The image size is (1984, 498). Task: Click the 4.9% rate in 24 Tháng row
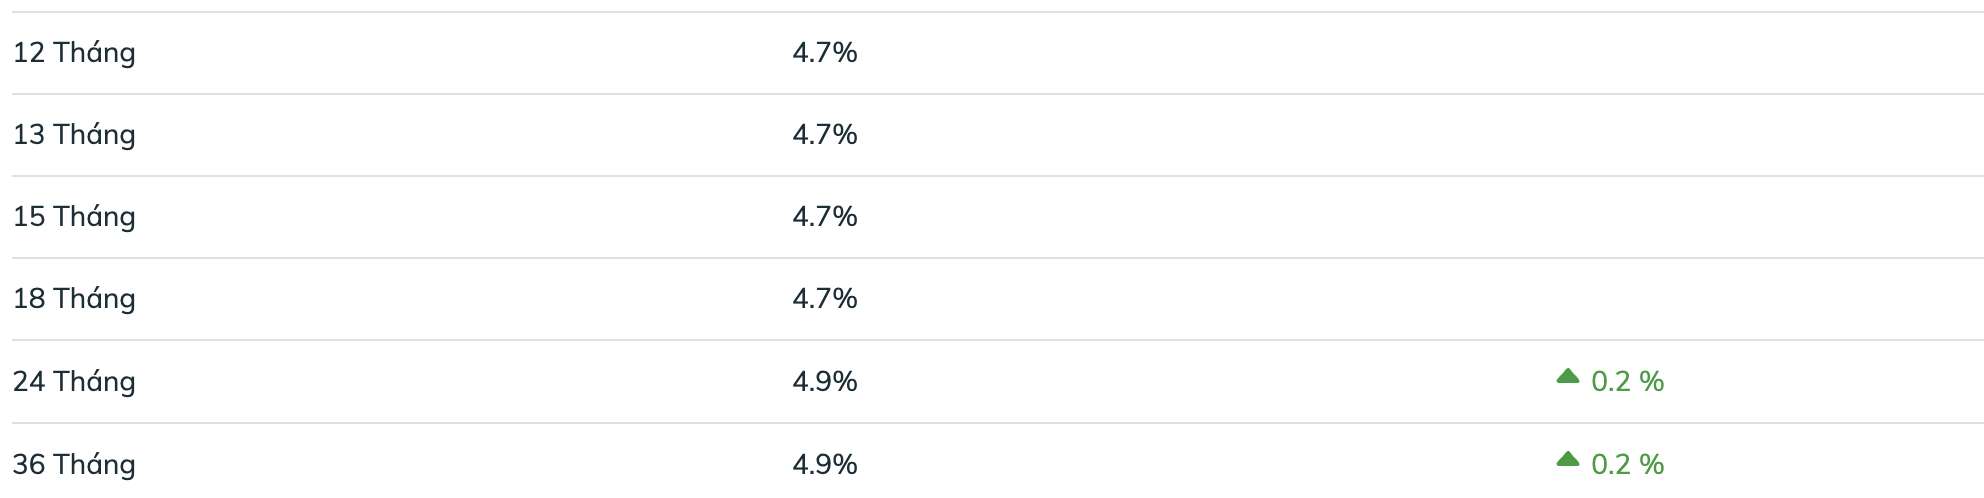click(825, 382)
